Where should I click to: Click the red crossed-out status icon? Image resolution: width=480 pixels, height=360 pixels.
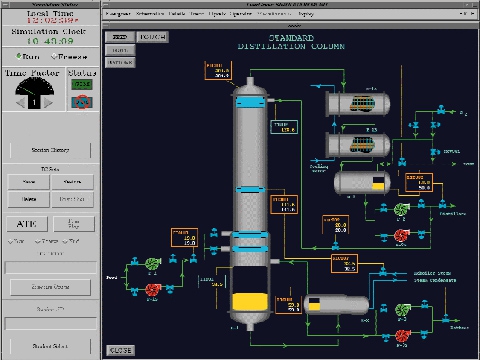(82, 102)
